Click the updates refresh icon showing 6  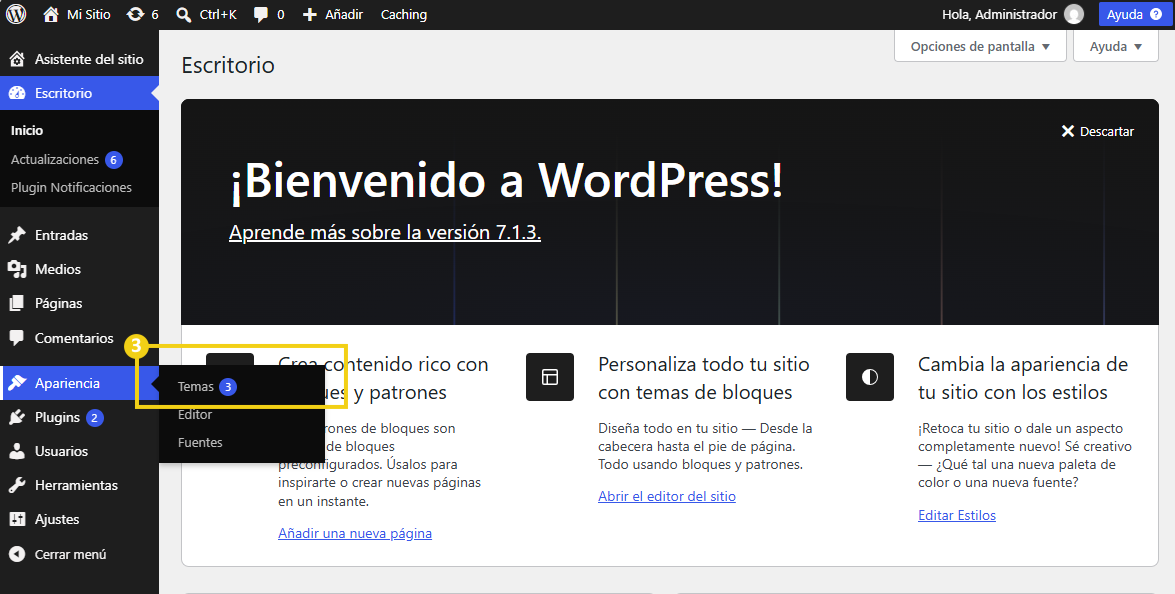pyautogui.click(x=135, y=14)
